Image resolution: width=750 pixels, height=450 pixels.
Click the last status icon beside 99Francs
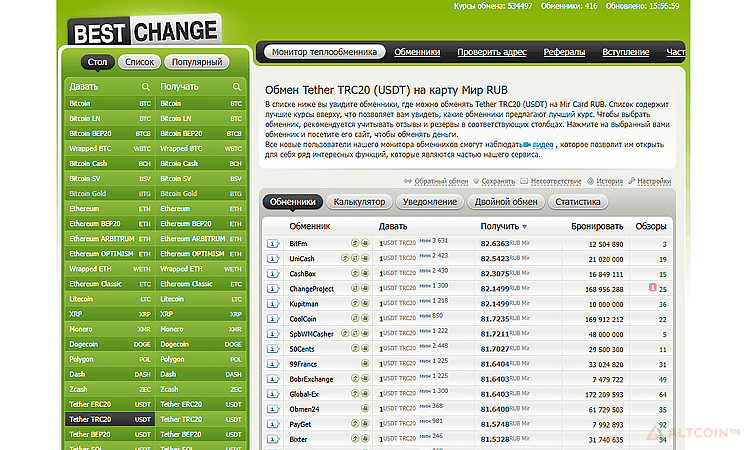coord(365,363)
